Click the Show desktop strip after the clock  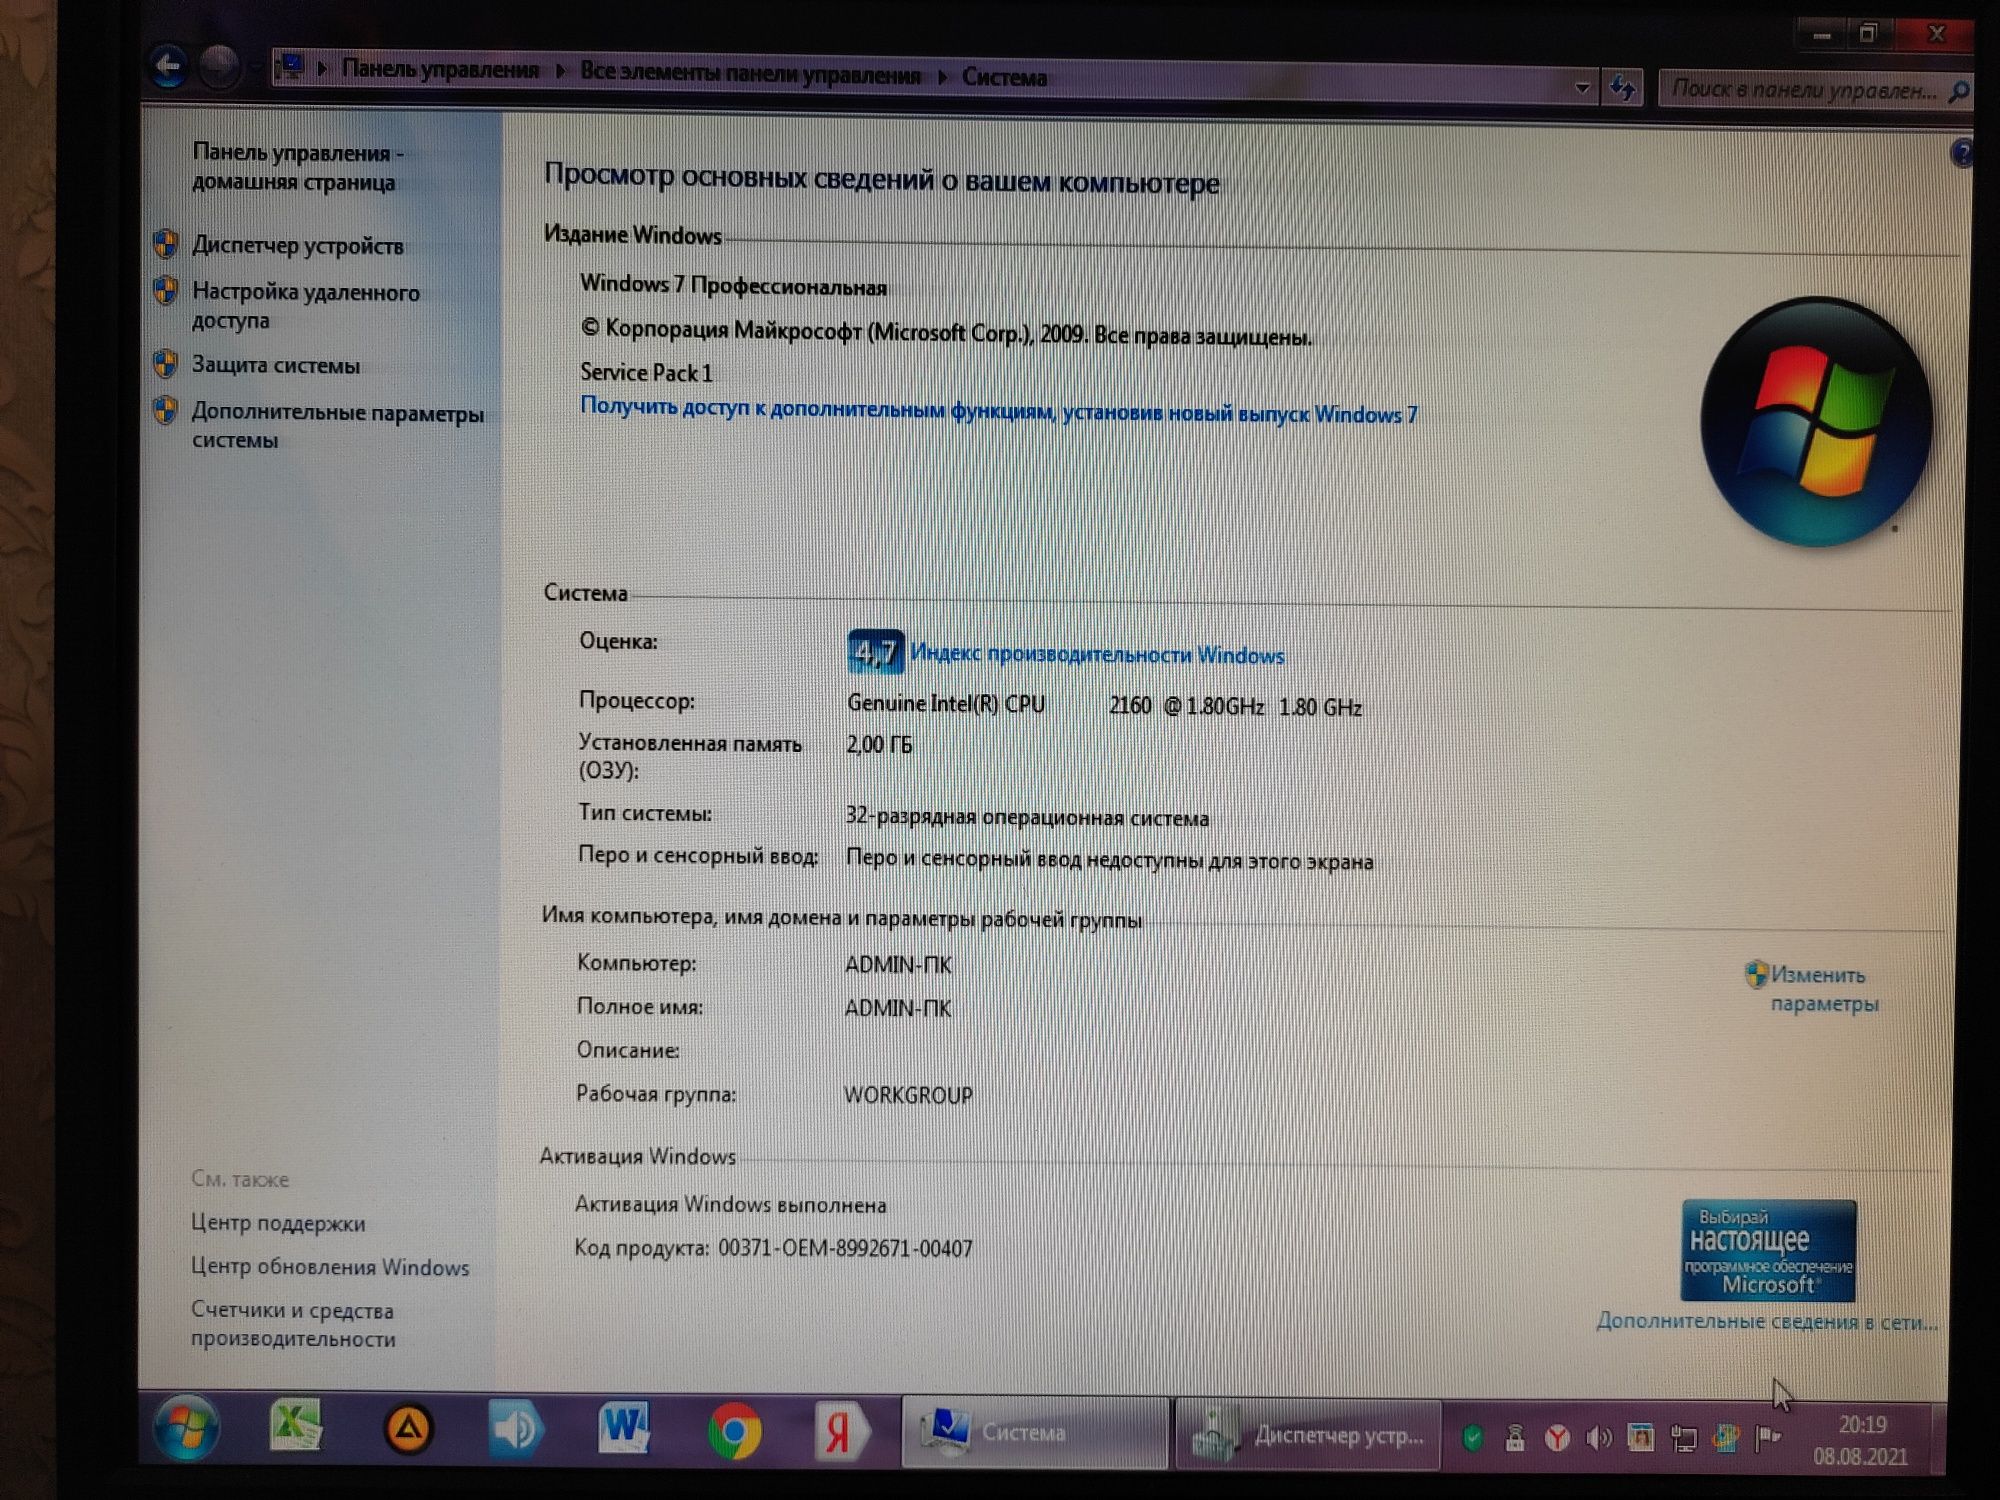tap(1939, 1438)
